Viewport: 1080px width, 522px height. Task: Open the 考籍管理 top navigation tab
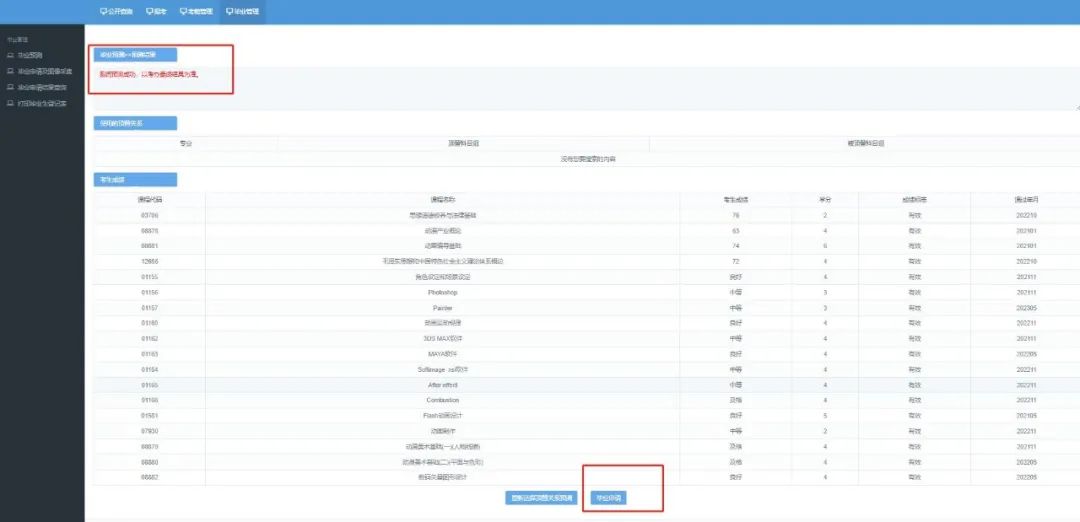point(196,12)
